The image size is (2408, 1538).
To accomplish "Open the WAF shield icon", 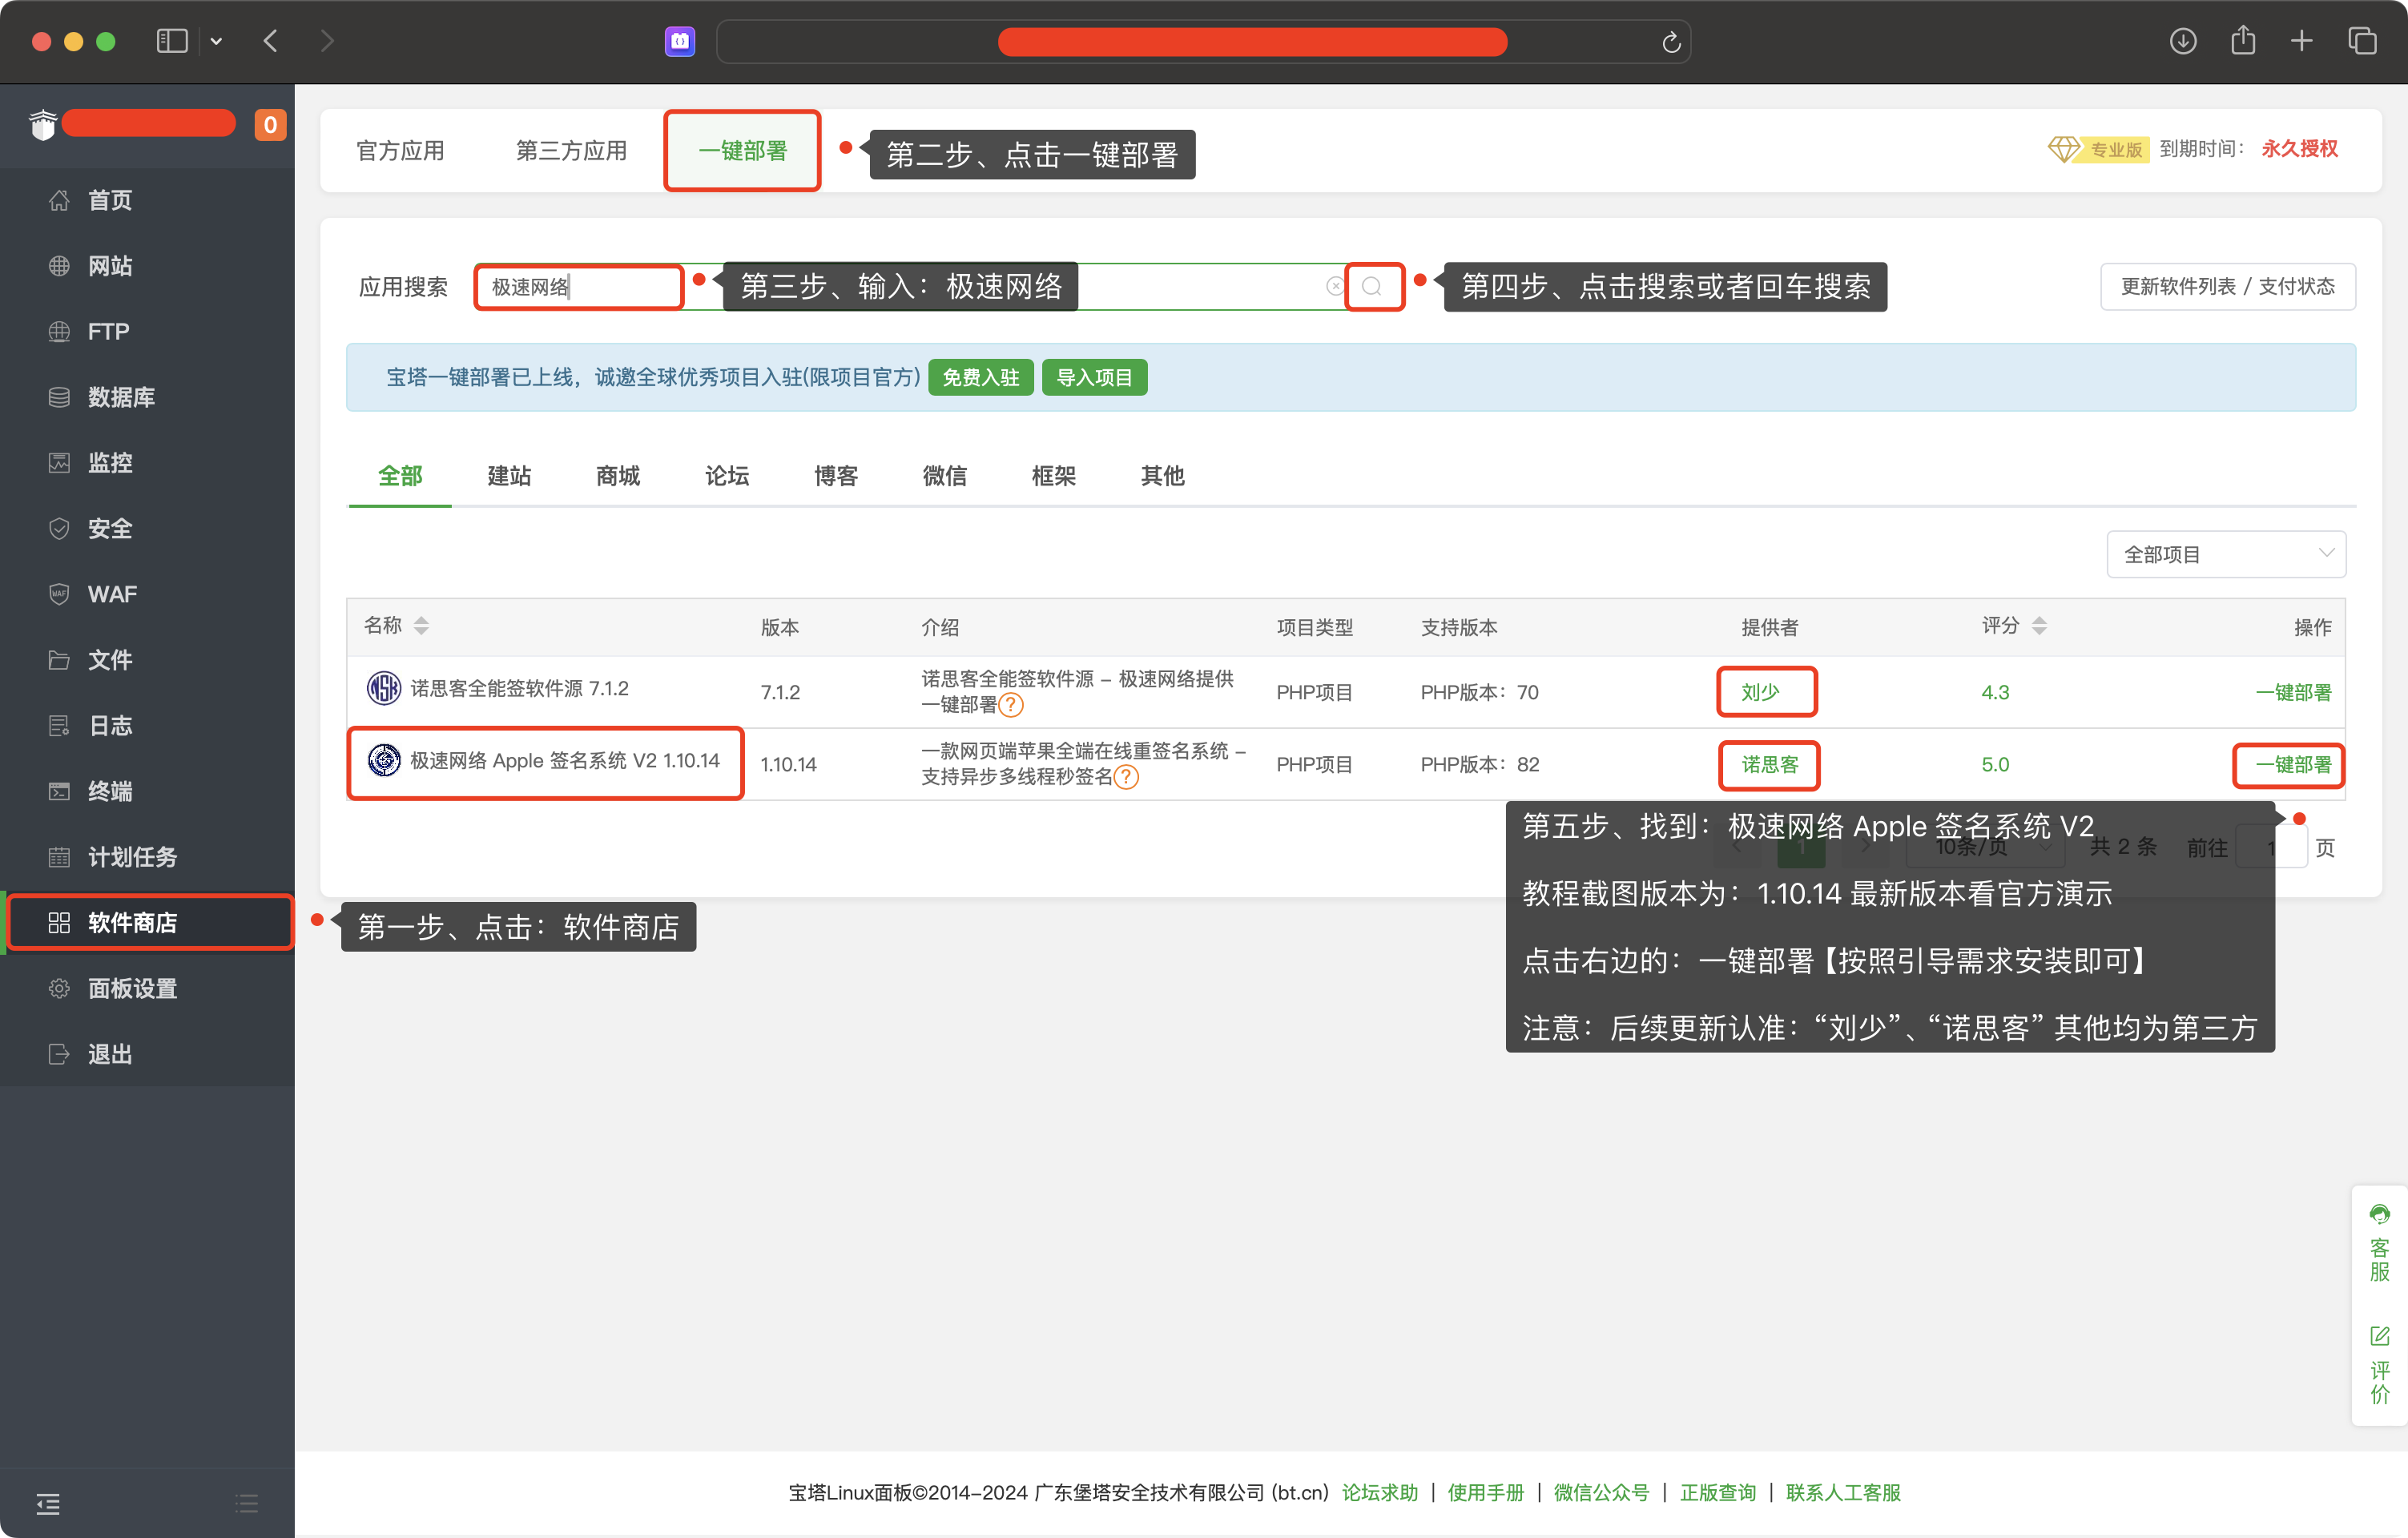I will point(59,594).
